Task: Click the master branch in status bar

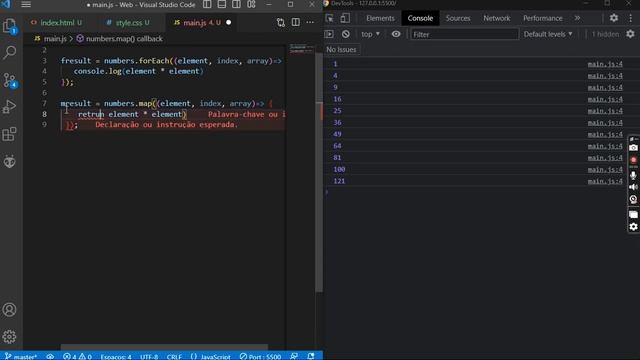Action: coord(21,356)
